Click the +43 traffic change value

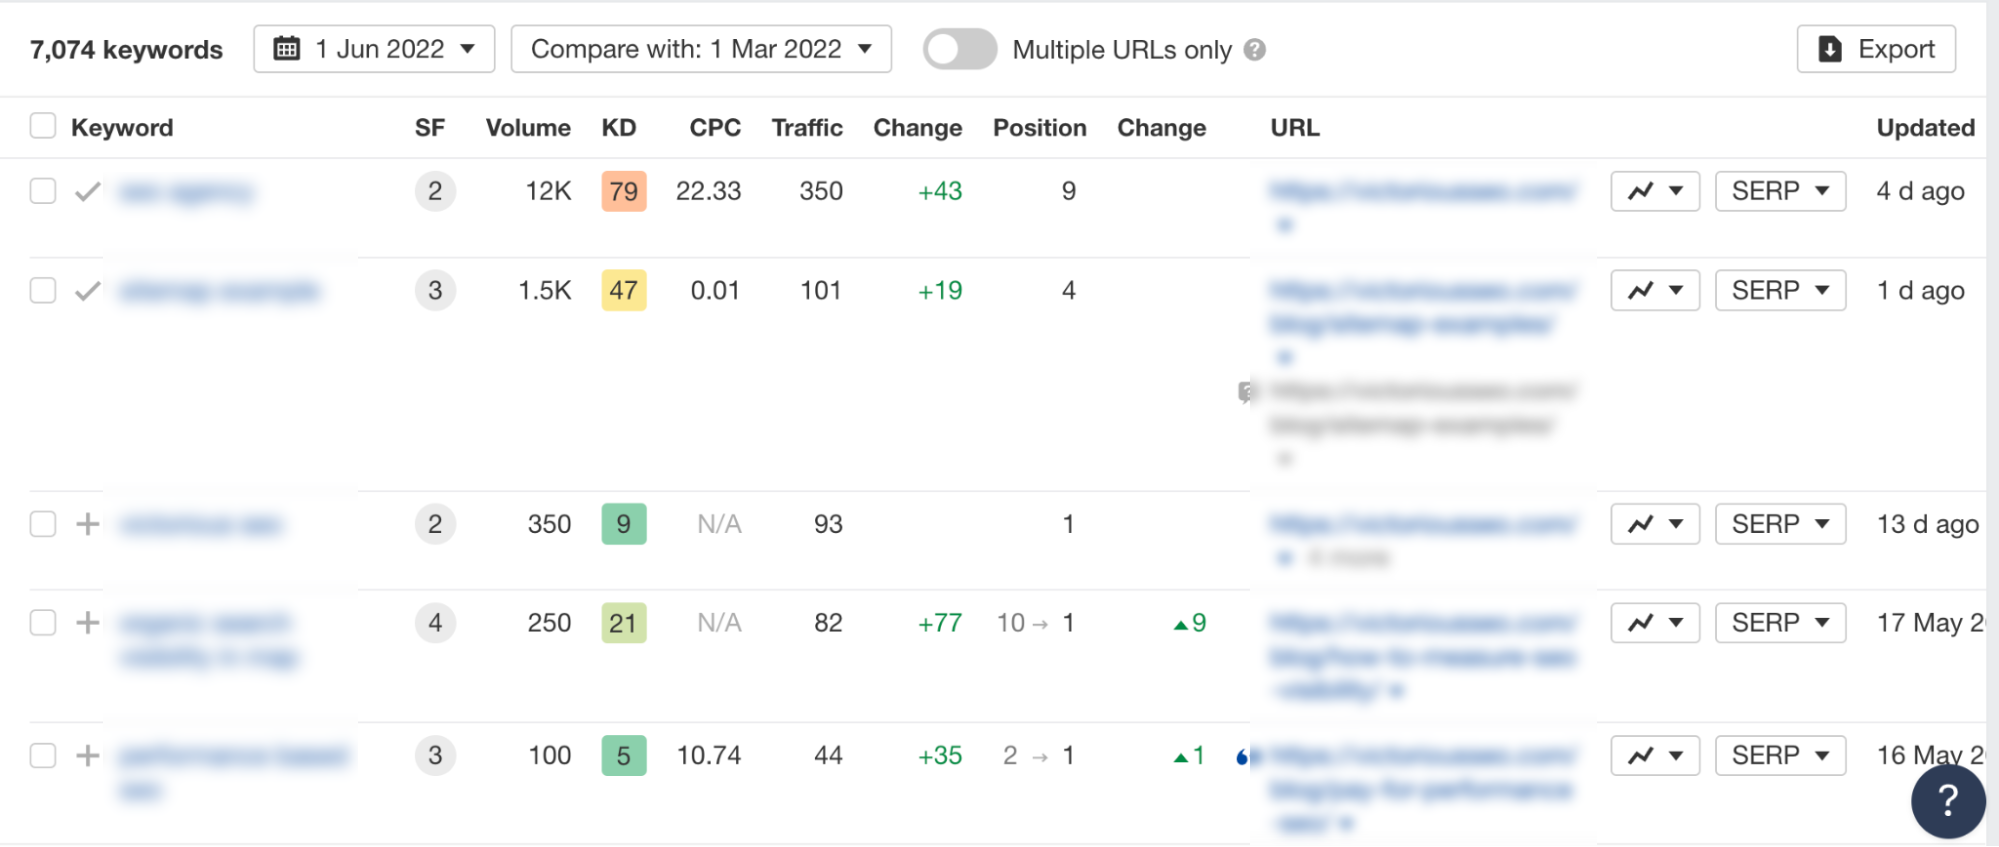coord(940,191)
